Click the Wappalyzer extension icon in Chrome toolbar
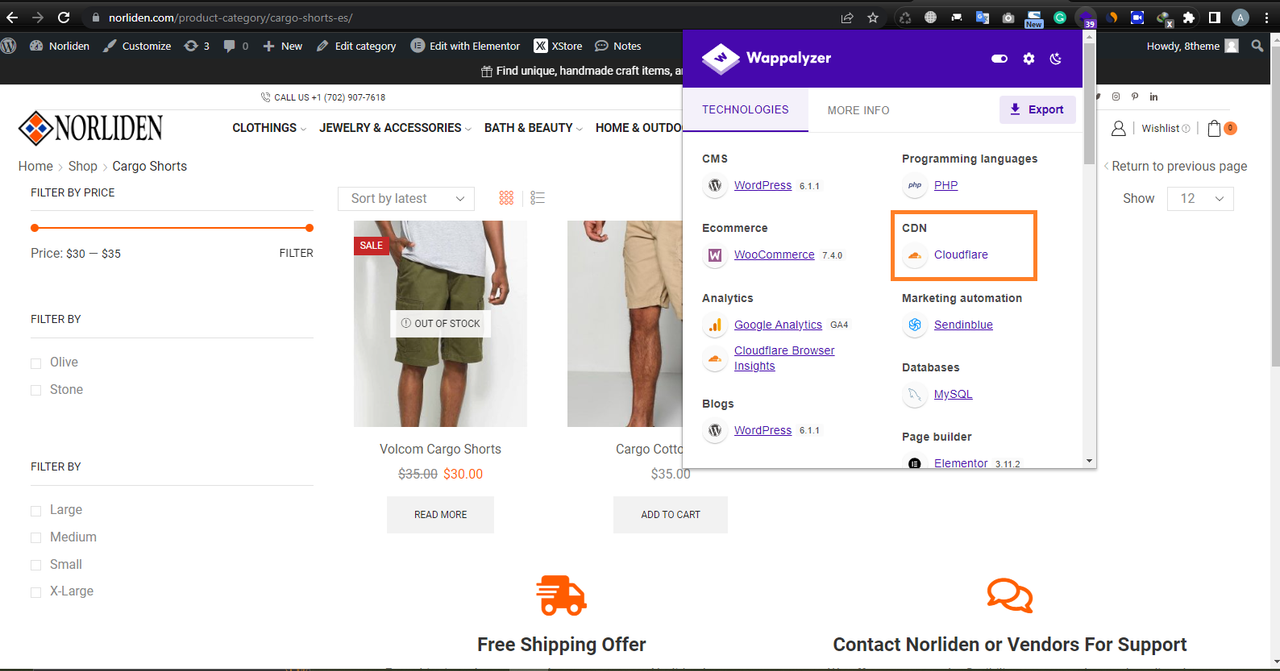 point(1086,18)
